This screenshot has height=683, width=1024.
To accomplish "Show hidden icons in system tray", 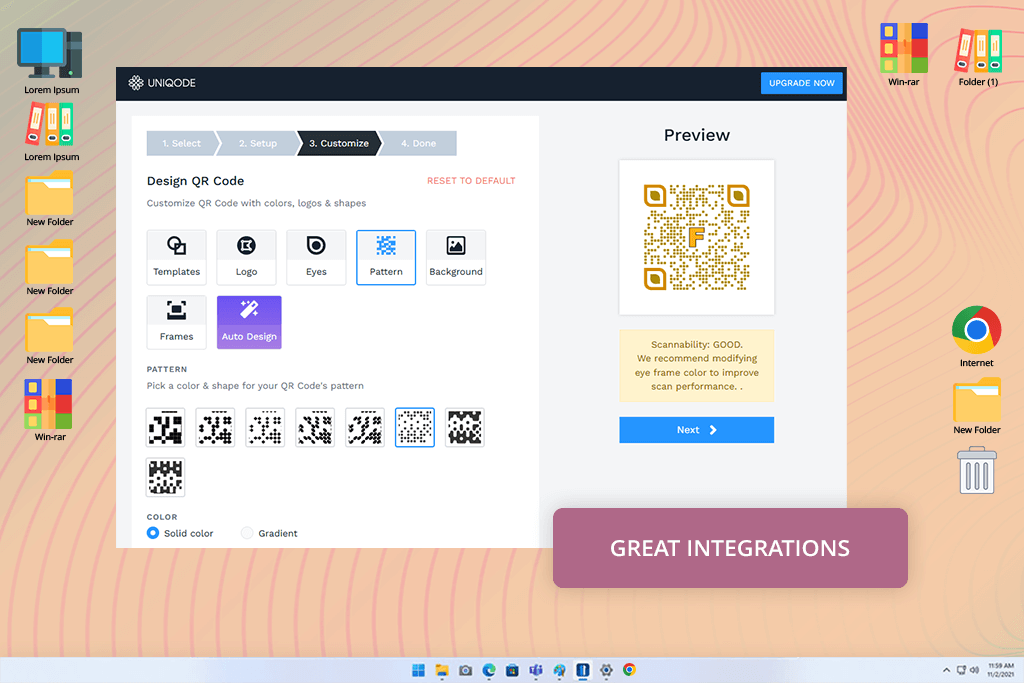I will pyautogui.click(x=946, y=670).
